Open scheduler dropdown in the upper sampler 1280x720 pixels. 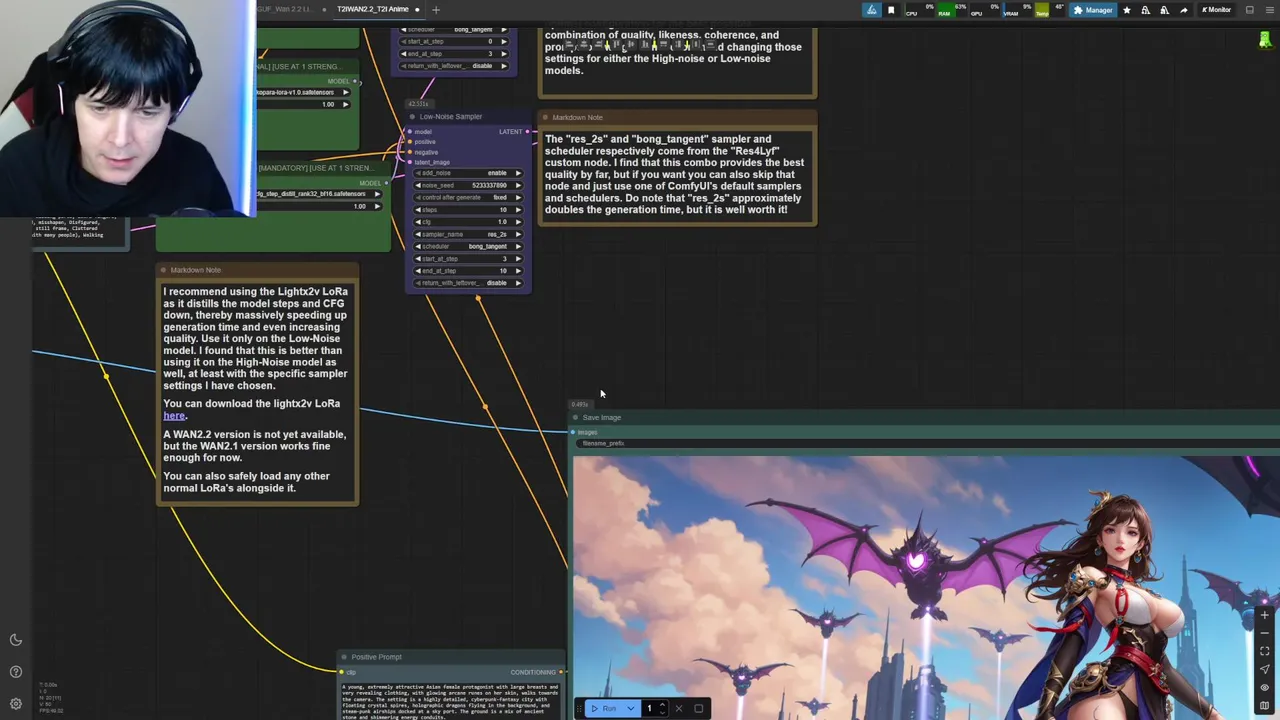(455, 30)
